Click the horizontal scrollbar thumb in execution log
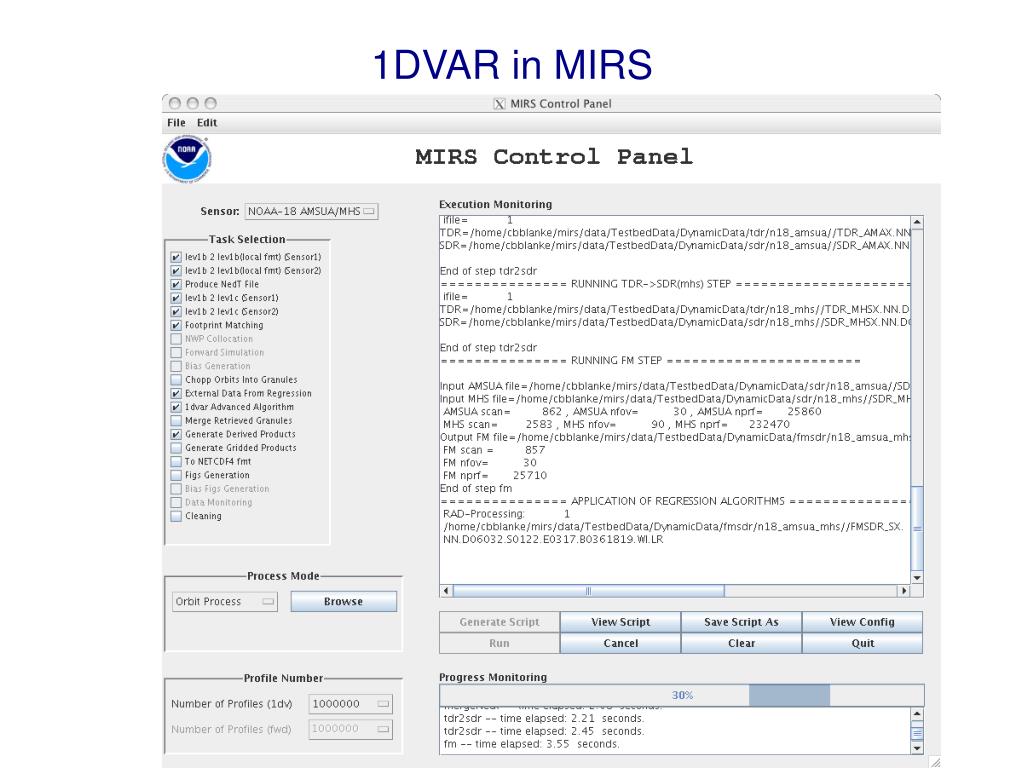Screen dimensions: 1024x768 point(588,591)
